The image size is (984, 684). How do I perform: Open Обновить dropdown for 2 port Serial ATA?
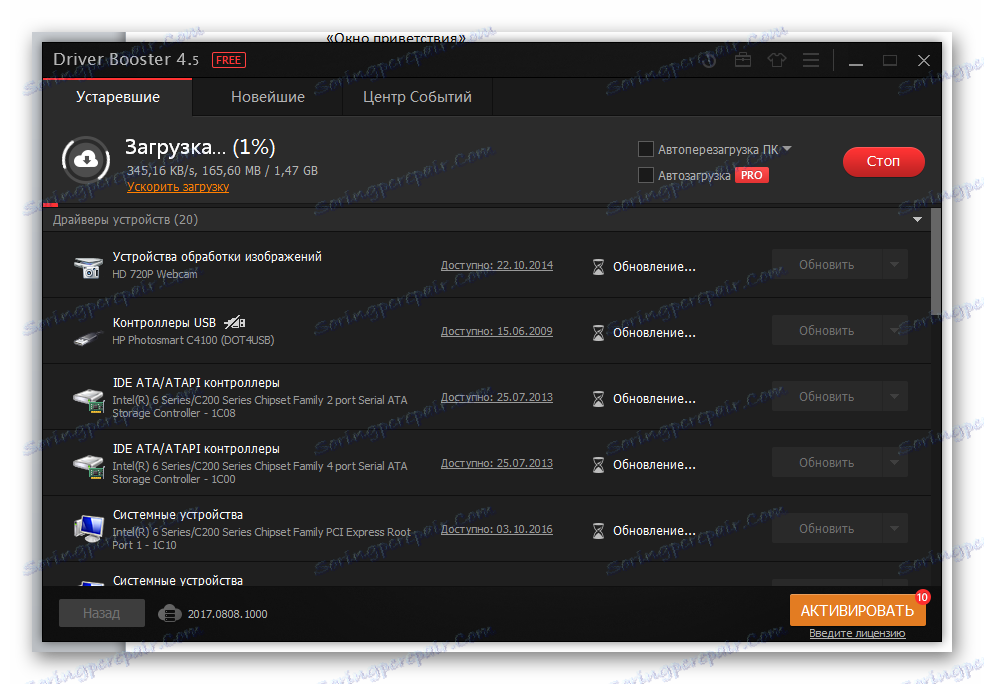coord(895,397)
